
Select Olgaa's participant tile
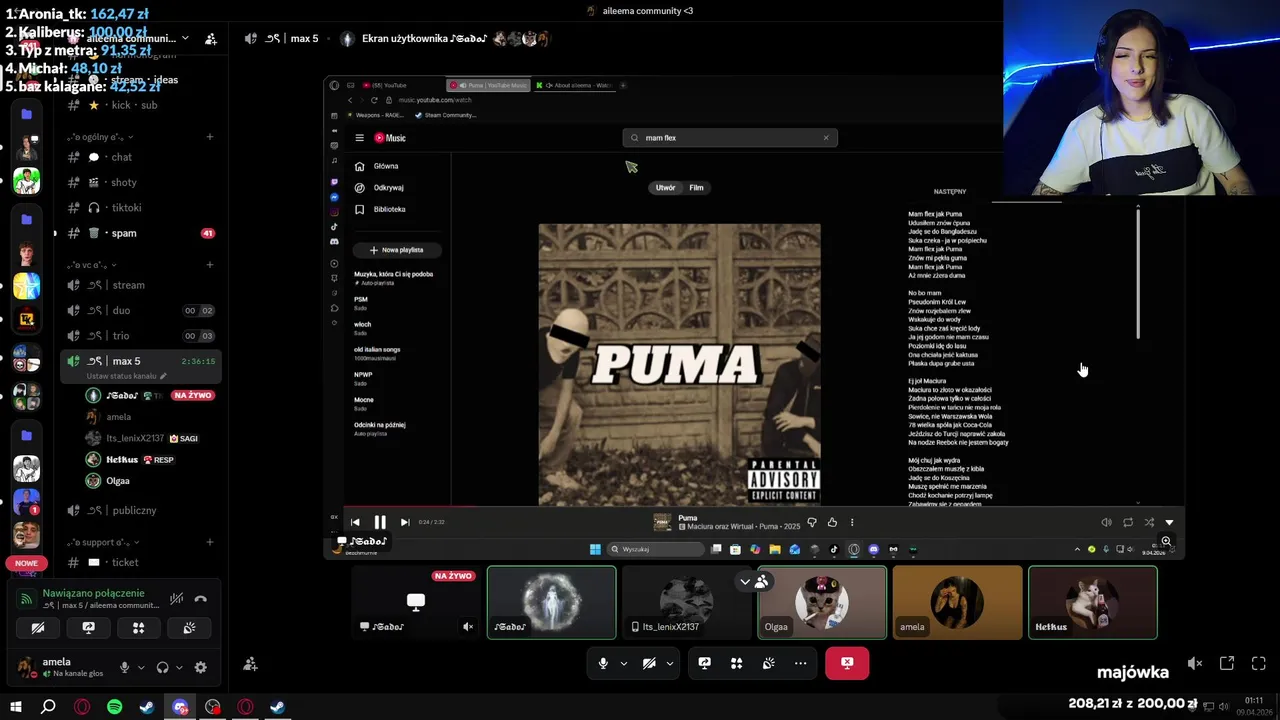822,602
